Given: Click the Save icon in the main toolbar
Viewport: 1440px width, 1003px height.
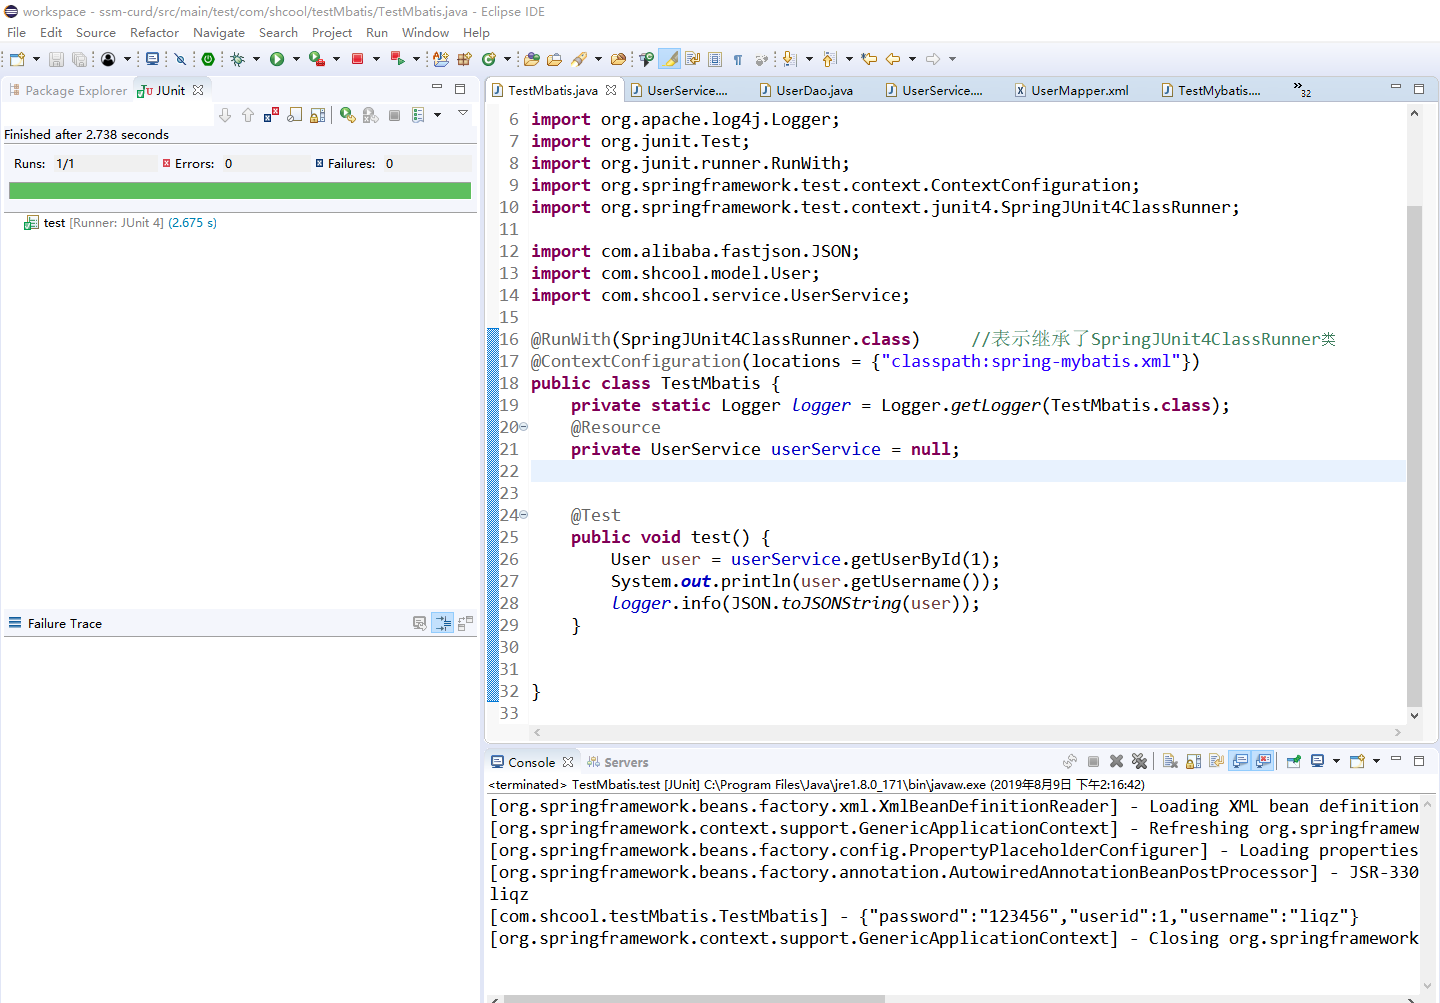Looking at the screenshot, I should (56, 60).
